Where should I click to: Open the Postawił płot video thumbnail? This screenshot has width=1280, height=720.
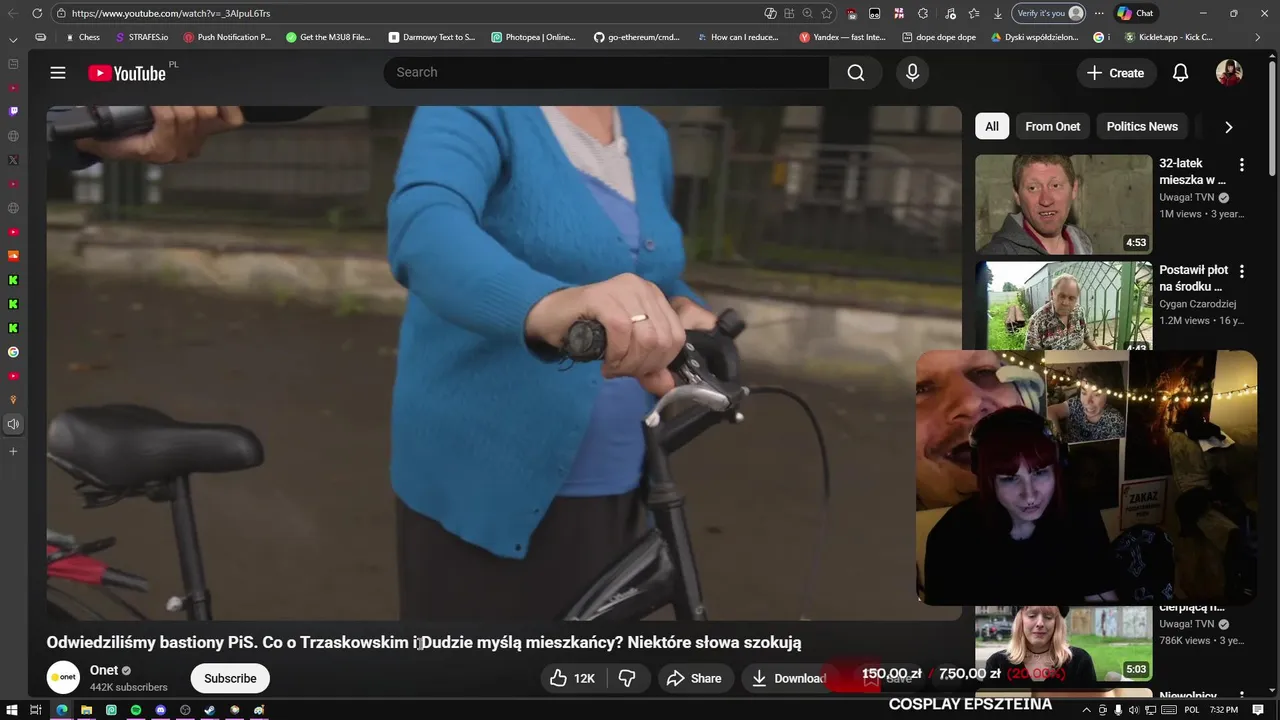point(1063,306)
